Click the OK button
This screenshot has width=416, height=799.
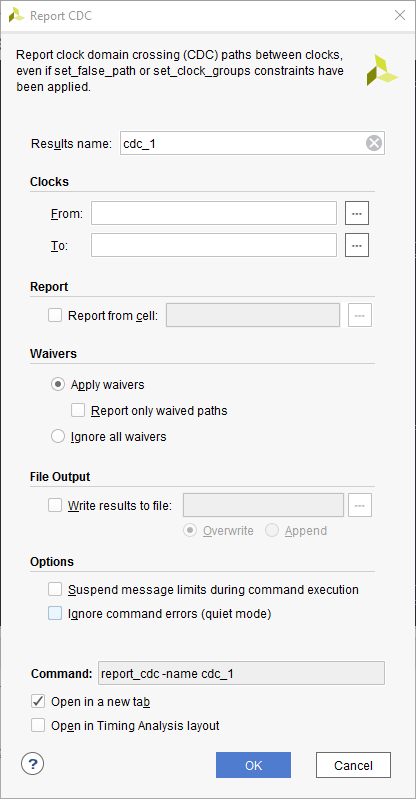(253, 765)
